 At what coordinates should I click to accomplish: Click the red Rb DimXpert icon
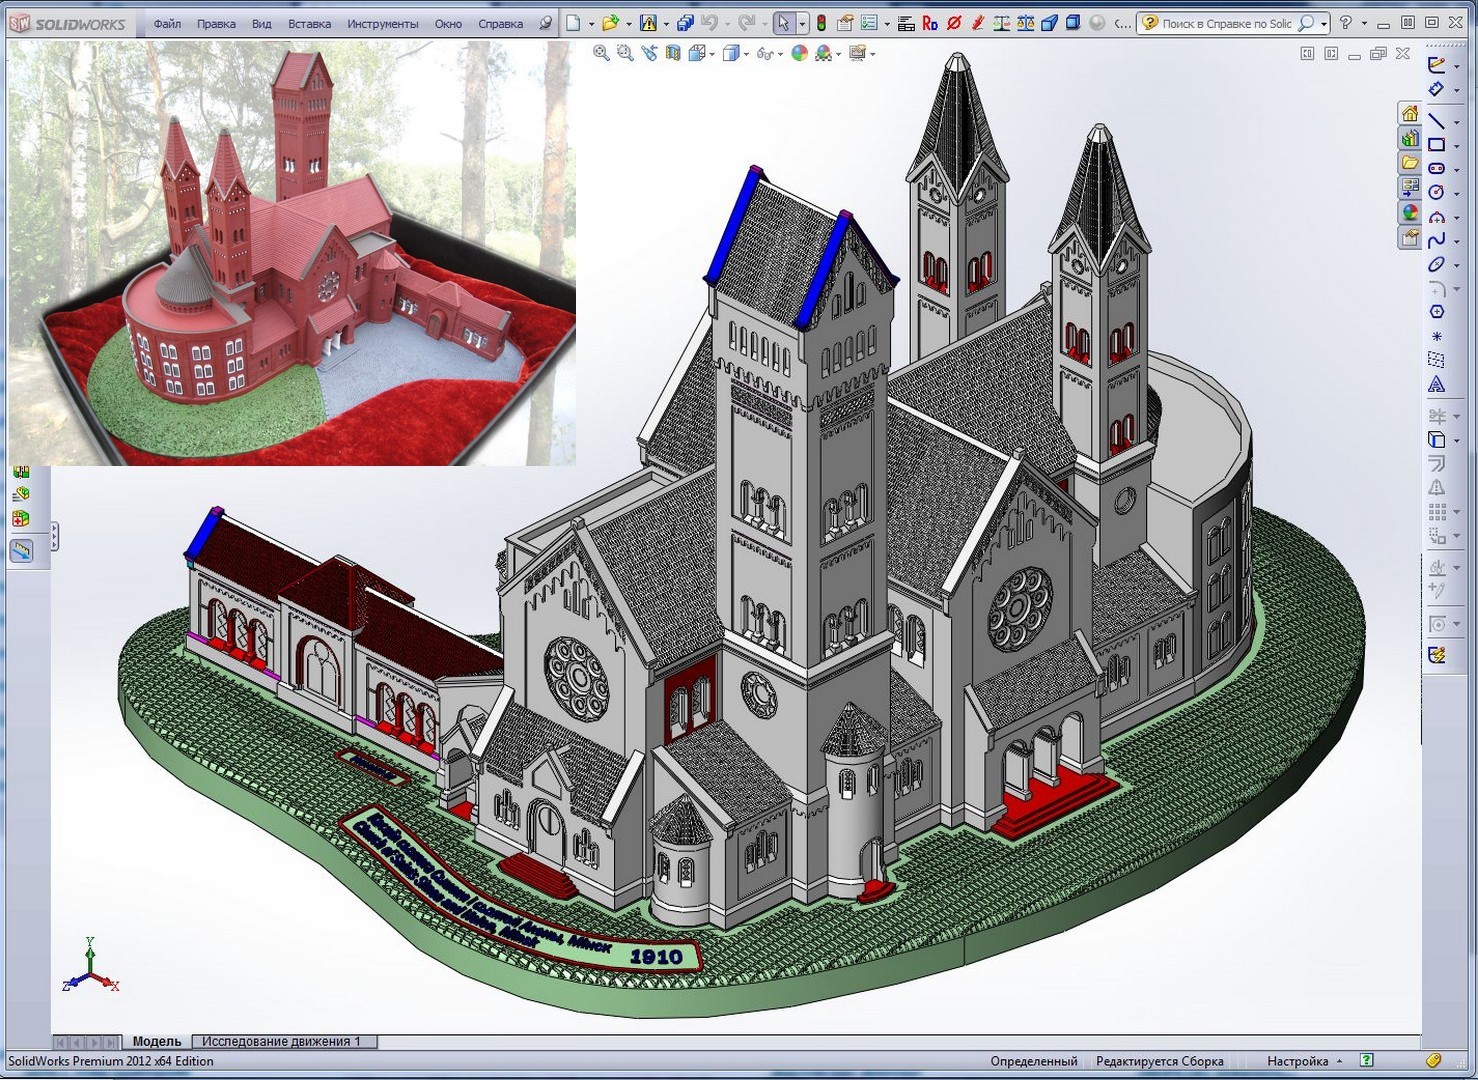(x=930, y=23)
